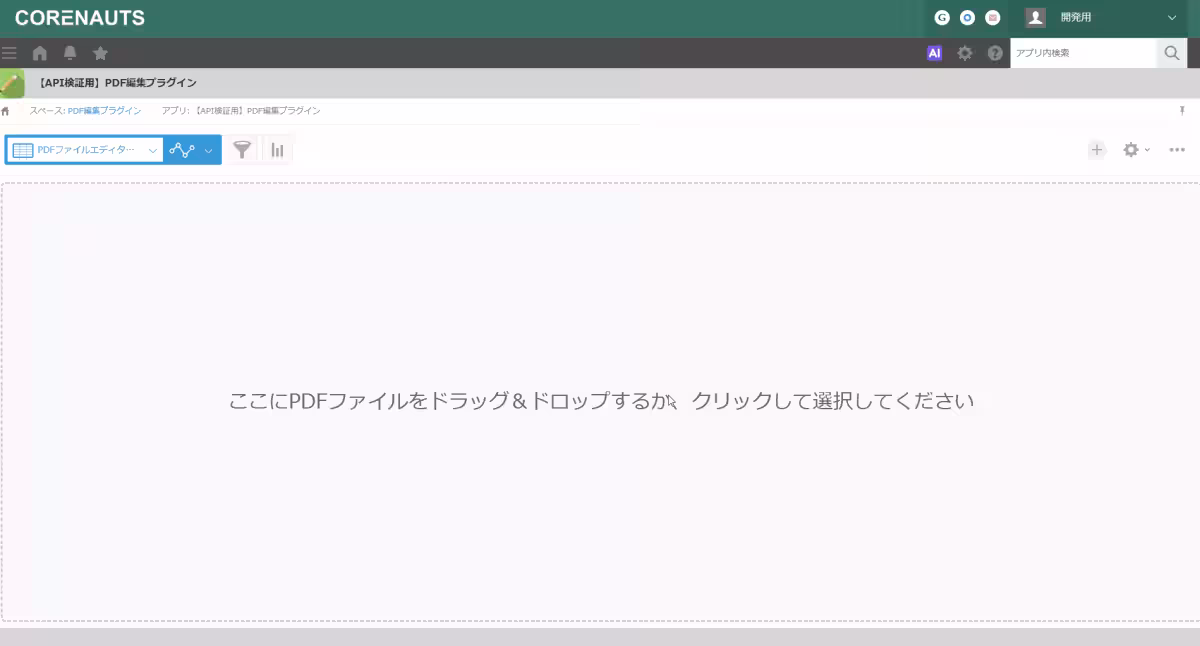
Task: Open the red round icon in the top bar
Action: point(993,17)
